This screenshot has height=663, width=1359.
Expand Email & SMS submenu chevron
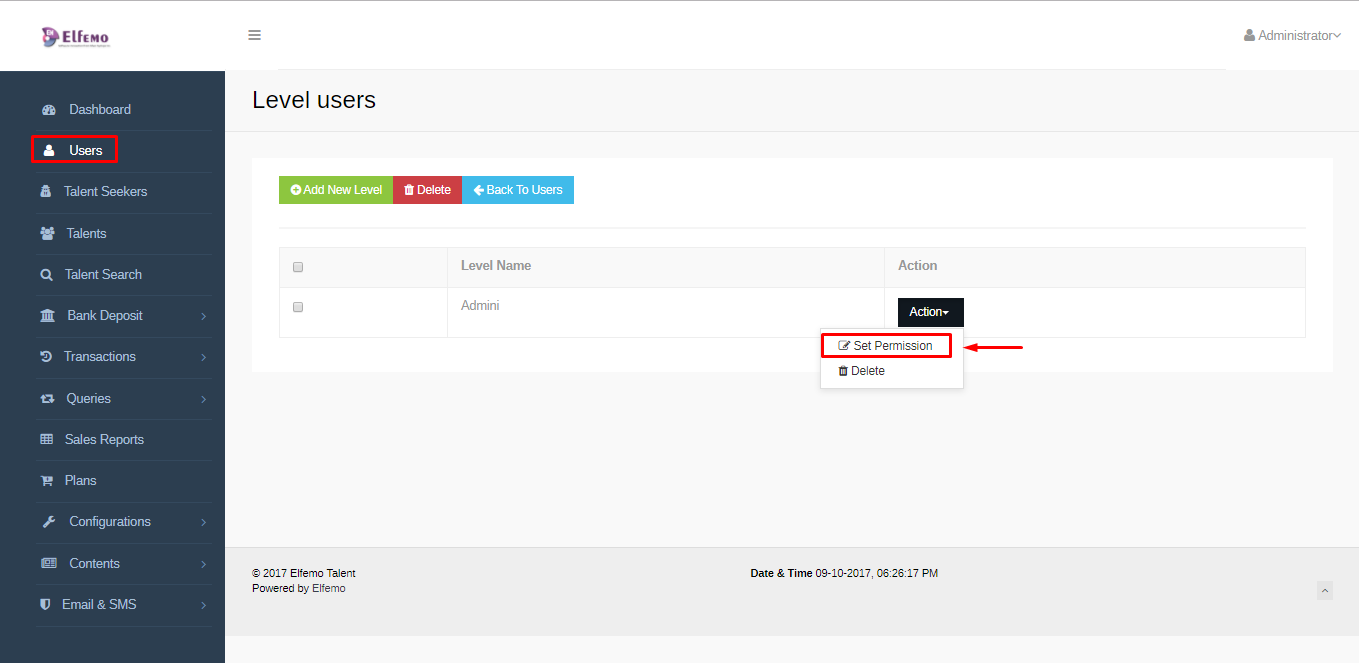[x=203, y=605]
